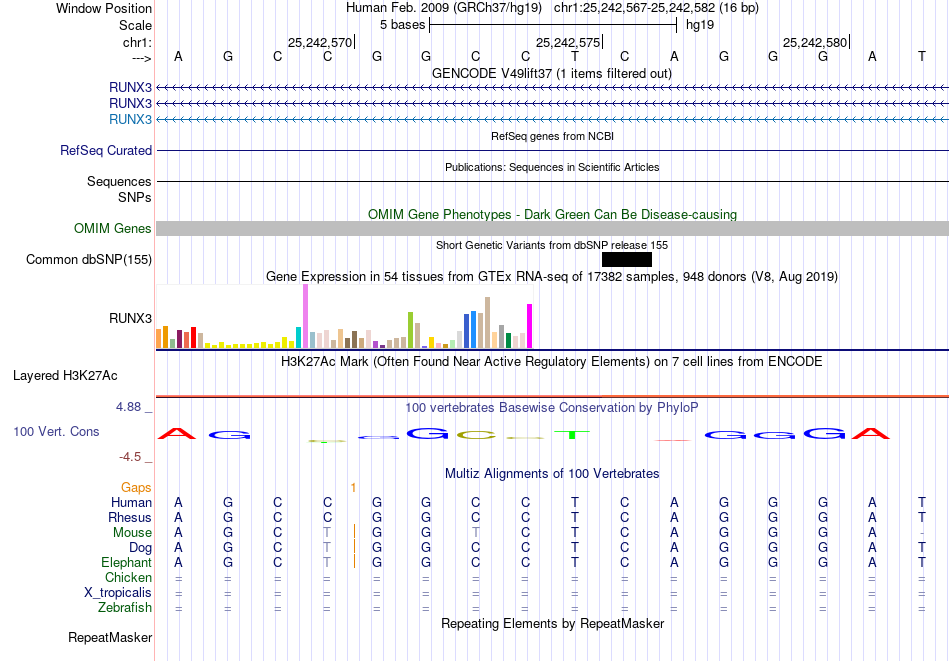Screen dimensions: 950x661
Task: Click the Window Position label
Action: click(x=104, y=8)
